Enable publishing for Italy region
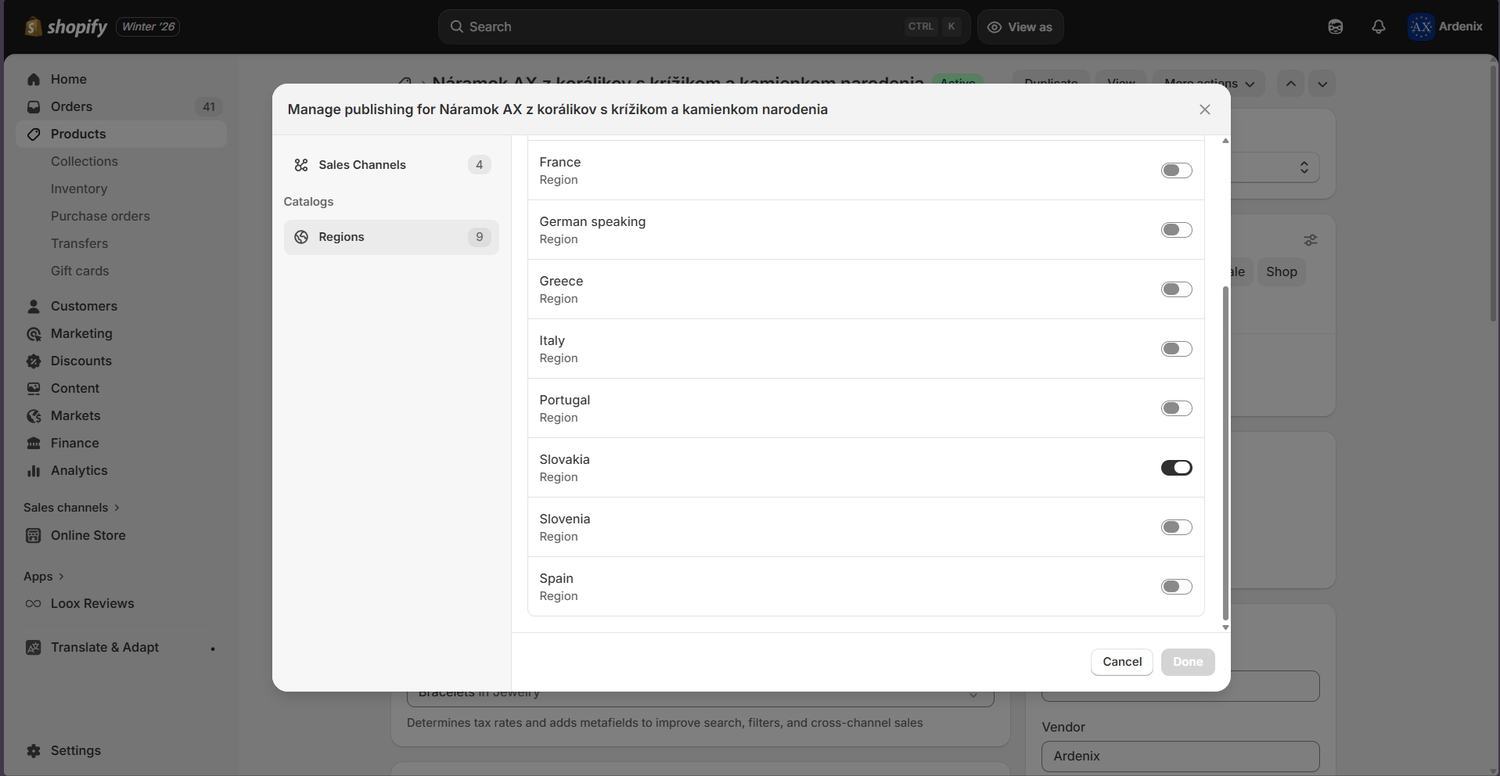Image resolution: width=1500 pixels, height=776 pixels. pos(1176,349)
